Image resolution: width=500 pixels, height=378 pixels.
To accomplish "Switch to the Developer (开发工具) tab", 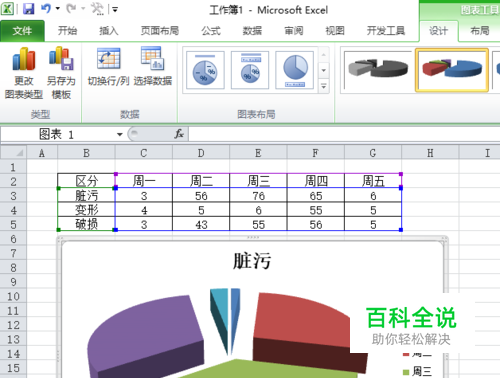I will click(x=386, y=31).
